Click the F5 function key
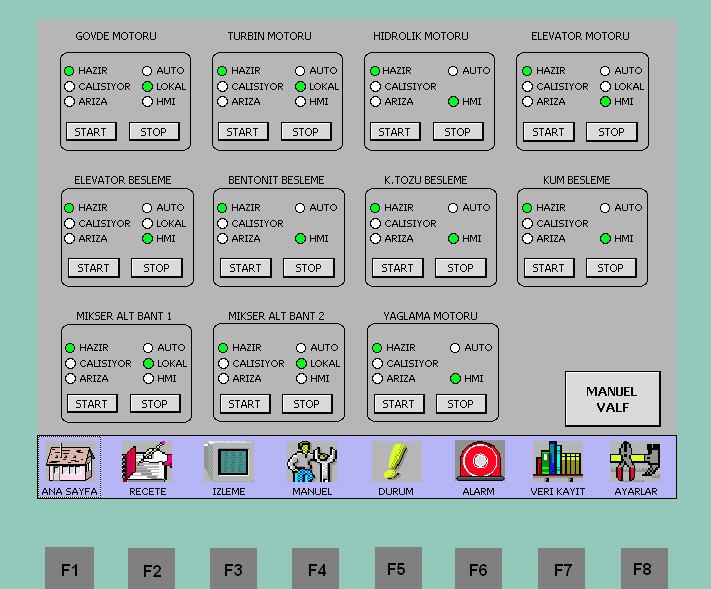The height and width of the screenshot is (589, 711). 398,569
